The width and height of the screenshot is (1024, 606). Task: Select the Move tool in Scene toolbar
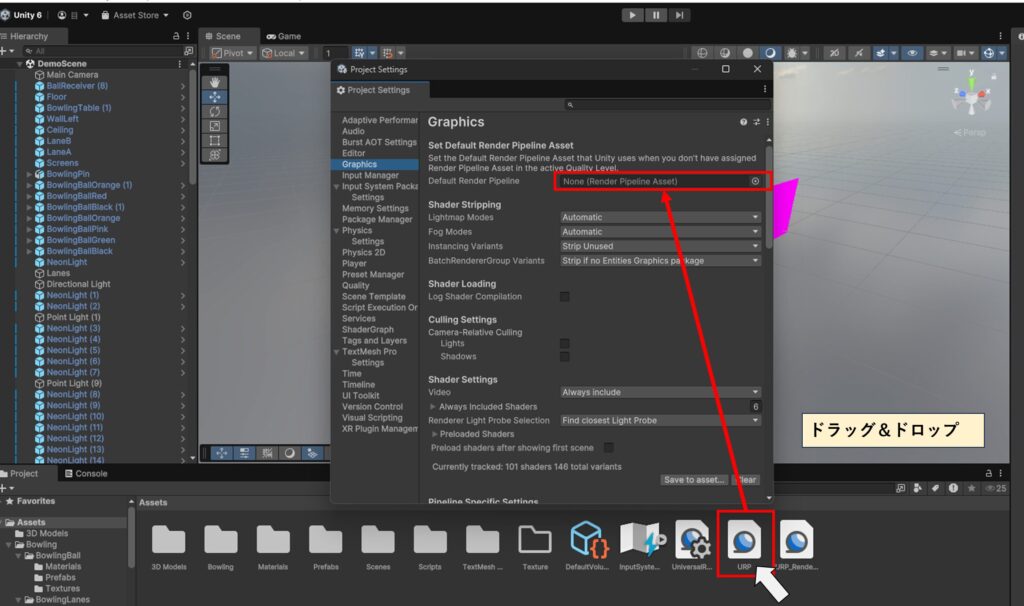[214, 97]
